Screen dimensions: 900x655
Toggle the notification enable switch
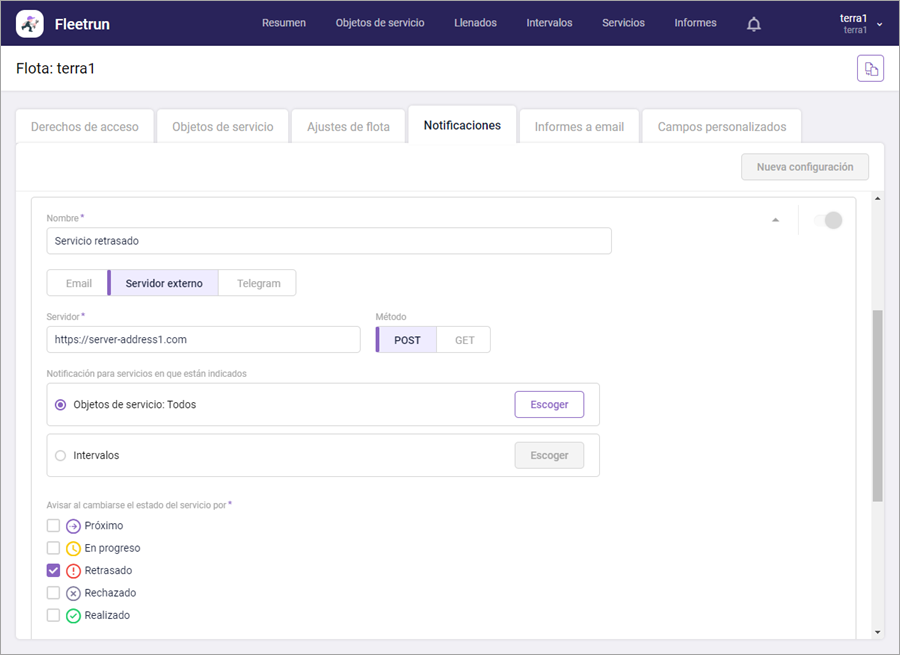pyautogui.click(x=828, y=220)
